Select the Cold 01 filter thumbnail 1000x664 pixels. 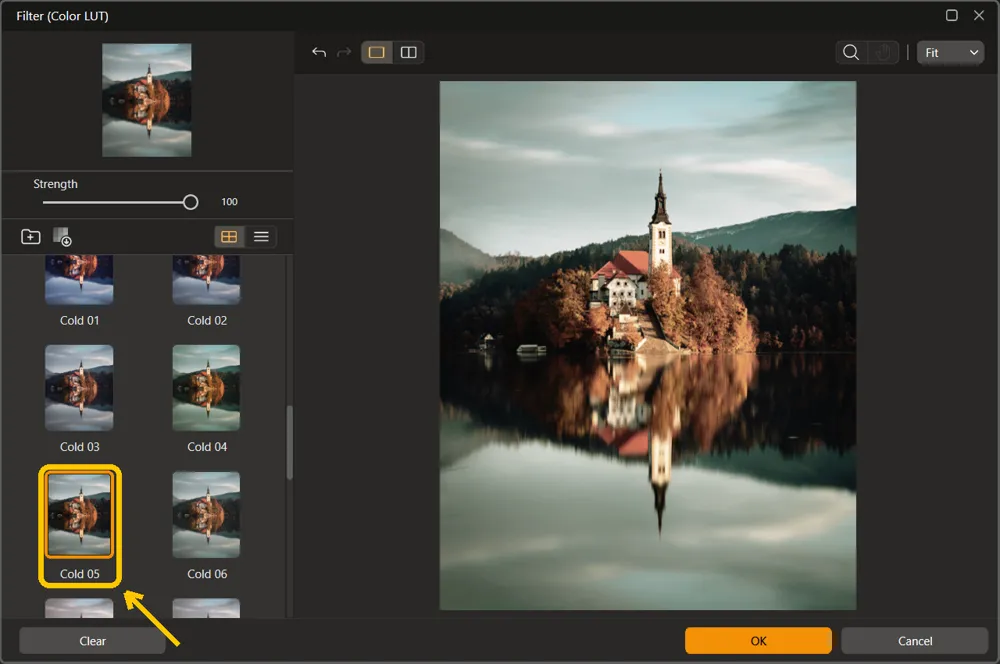(79, 279)
